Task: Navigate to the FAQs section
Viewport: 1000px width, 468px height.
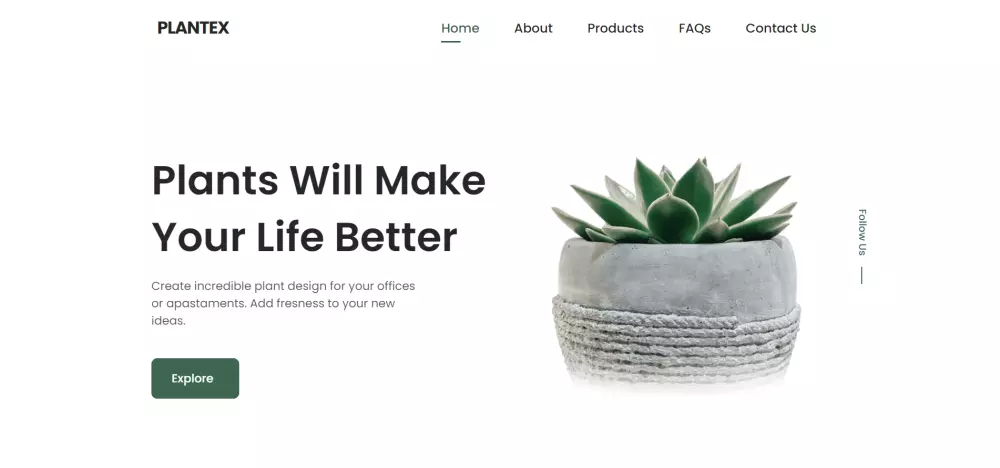Action: (695, 28)
